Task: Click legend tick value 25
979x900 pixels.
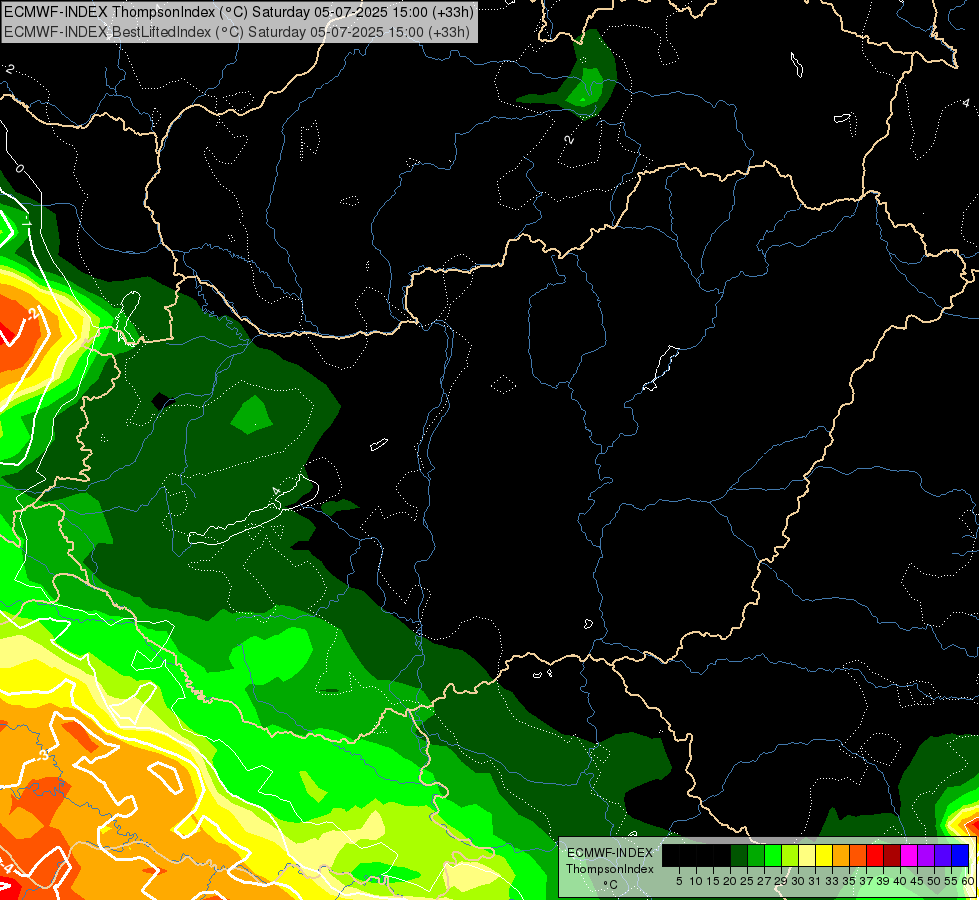Action: coord(747,881)
